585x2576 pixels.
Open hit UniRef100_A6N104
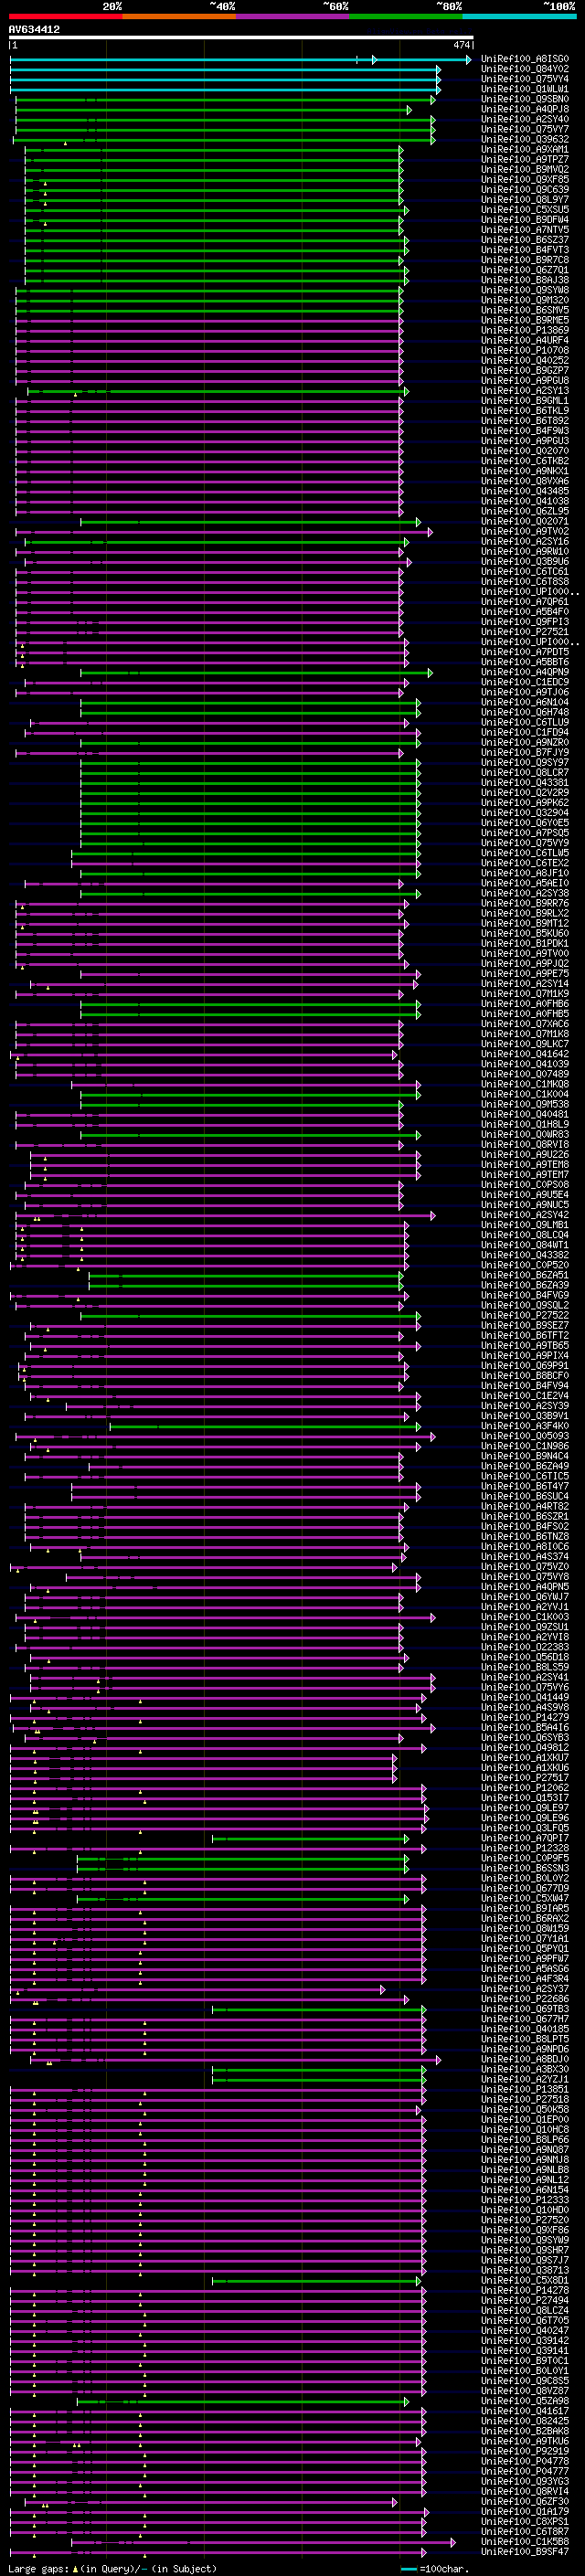pyautogui.click(x=525, y=703)
